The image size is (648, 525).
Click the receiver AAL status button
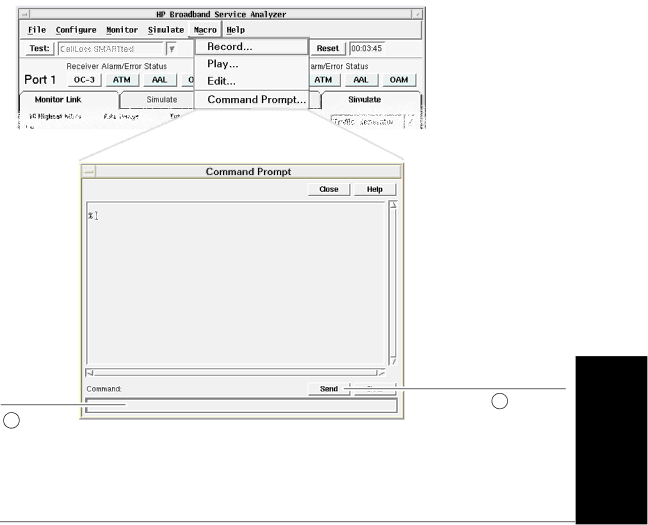point(159,80)
